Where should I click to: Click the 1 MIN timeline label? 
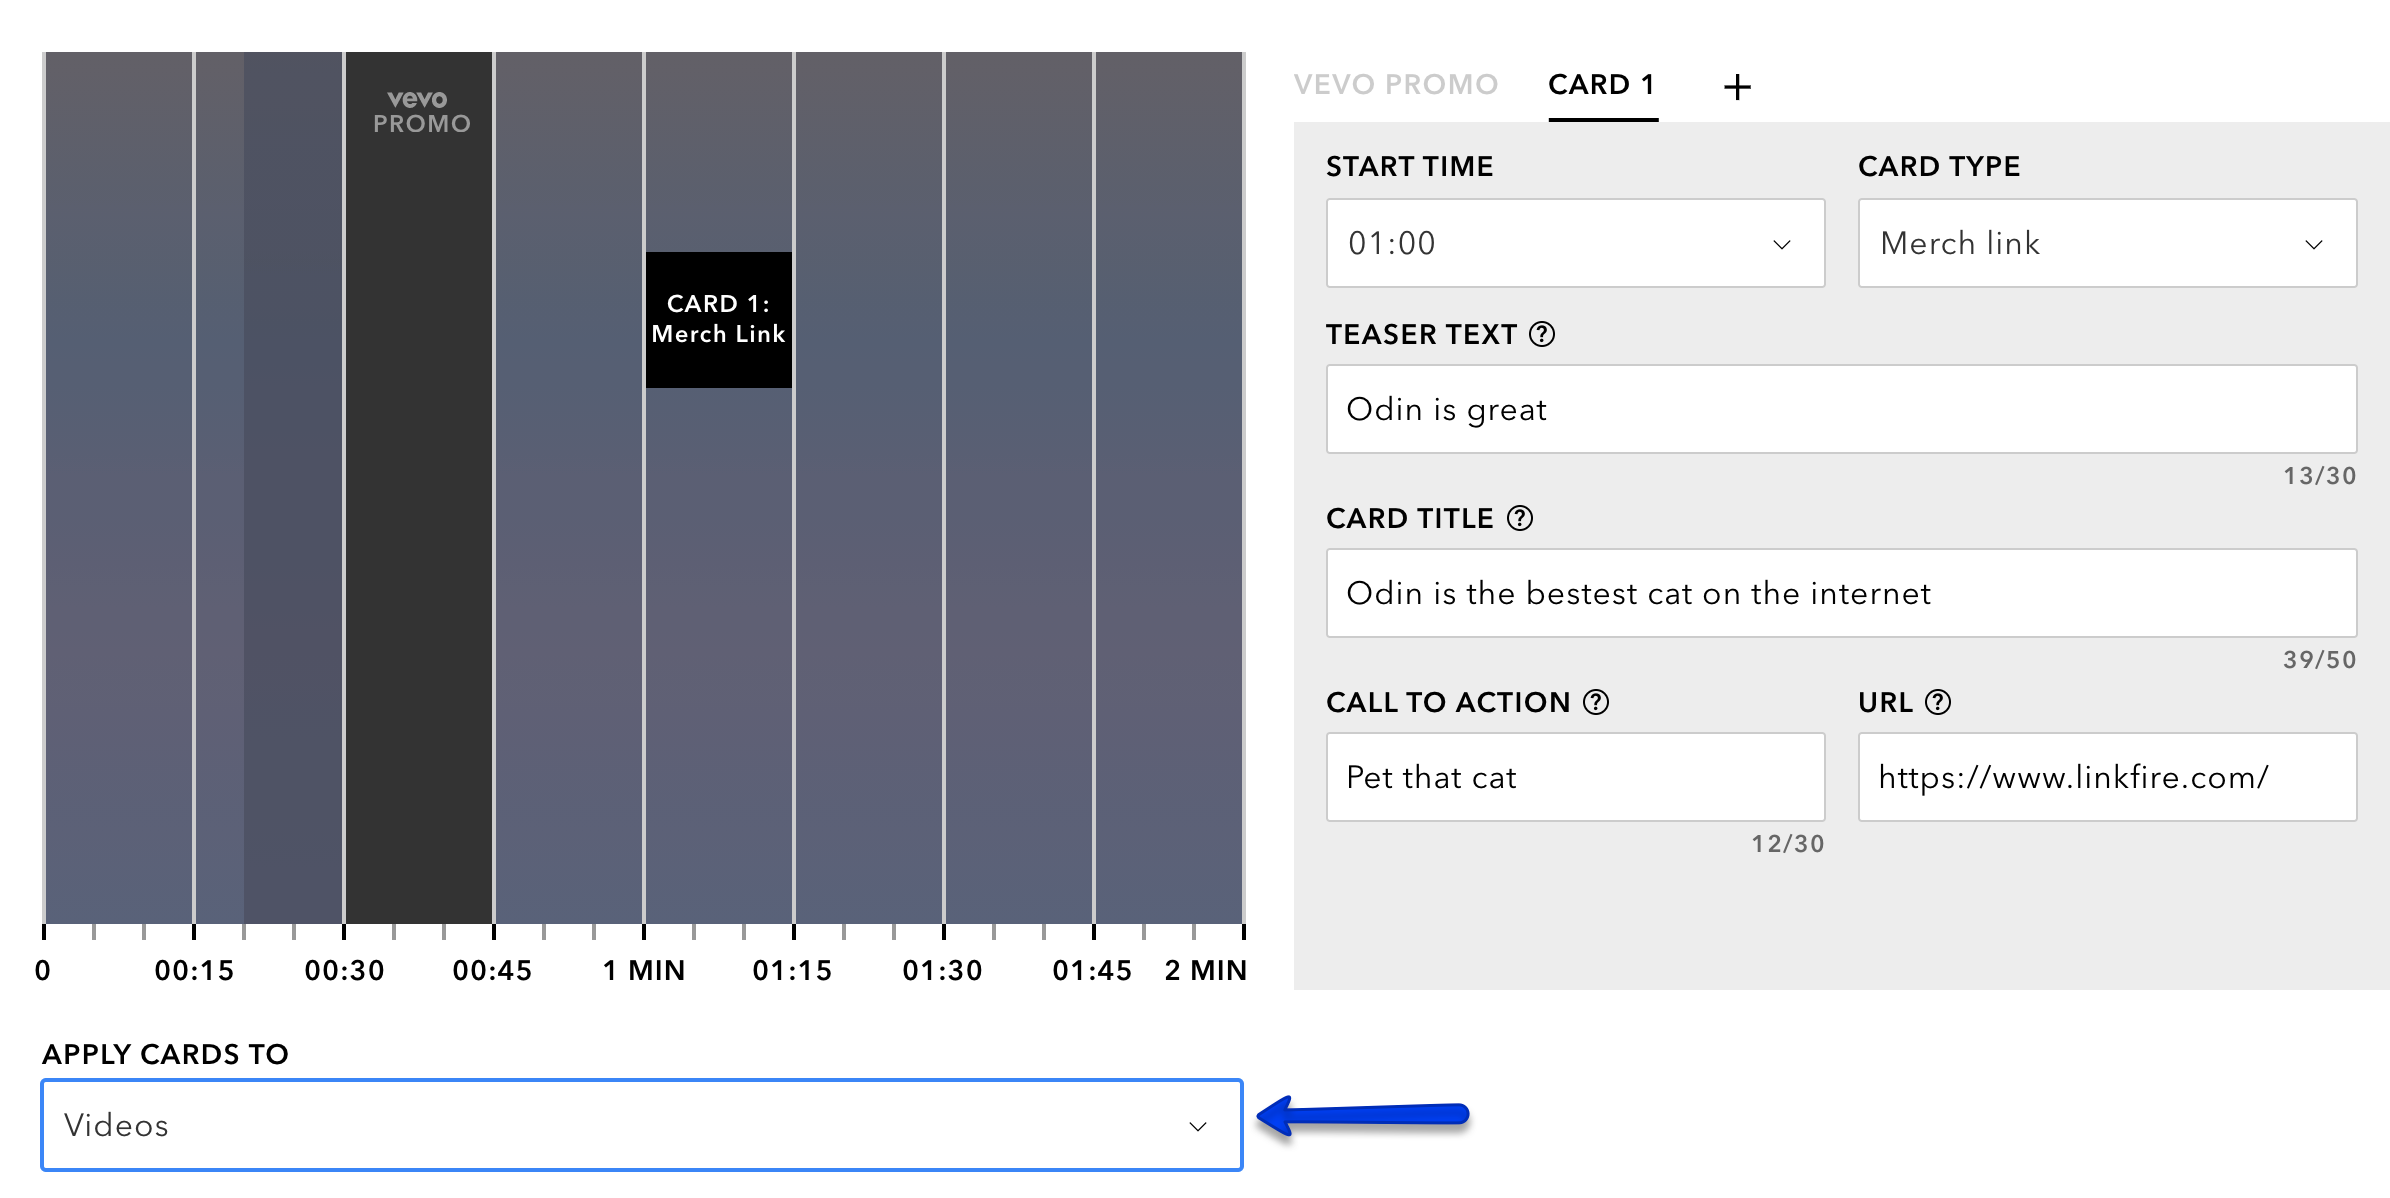(x=644, y=970)
